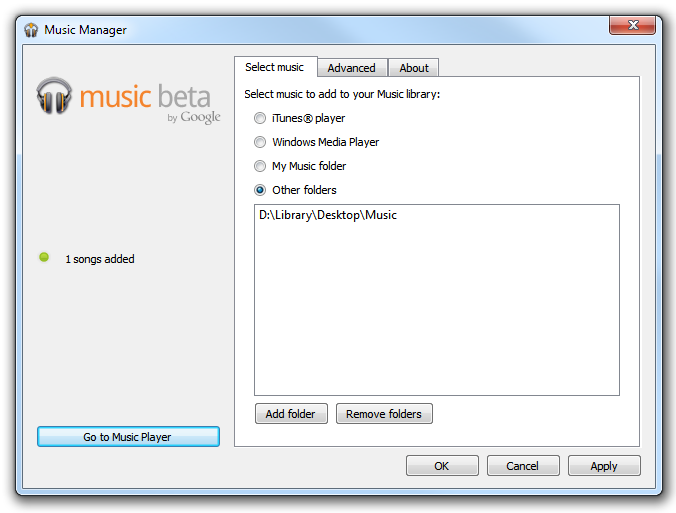This screenshot has width=676, height=513.
Task: Open Go to Music Player
Action: (x=128, y=437)
